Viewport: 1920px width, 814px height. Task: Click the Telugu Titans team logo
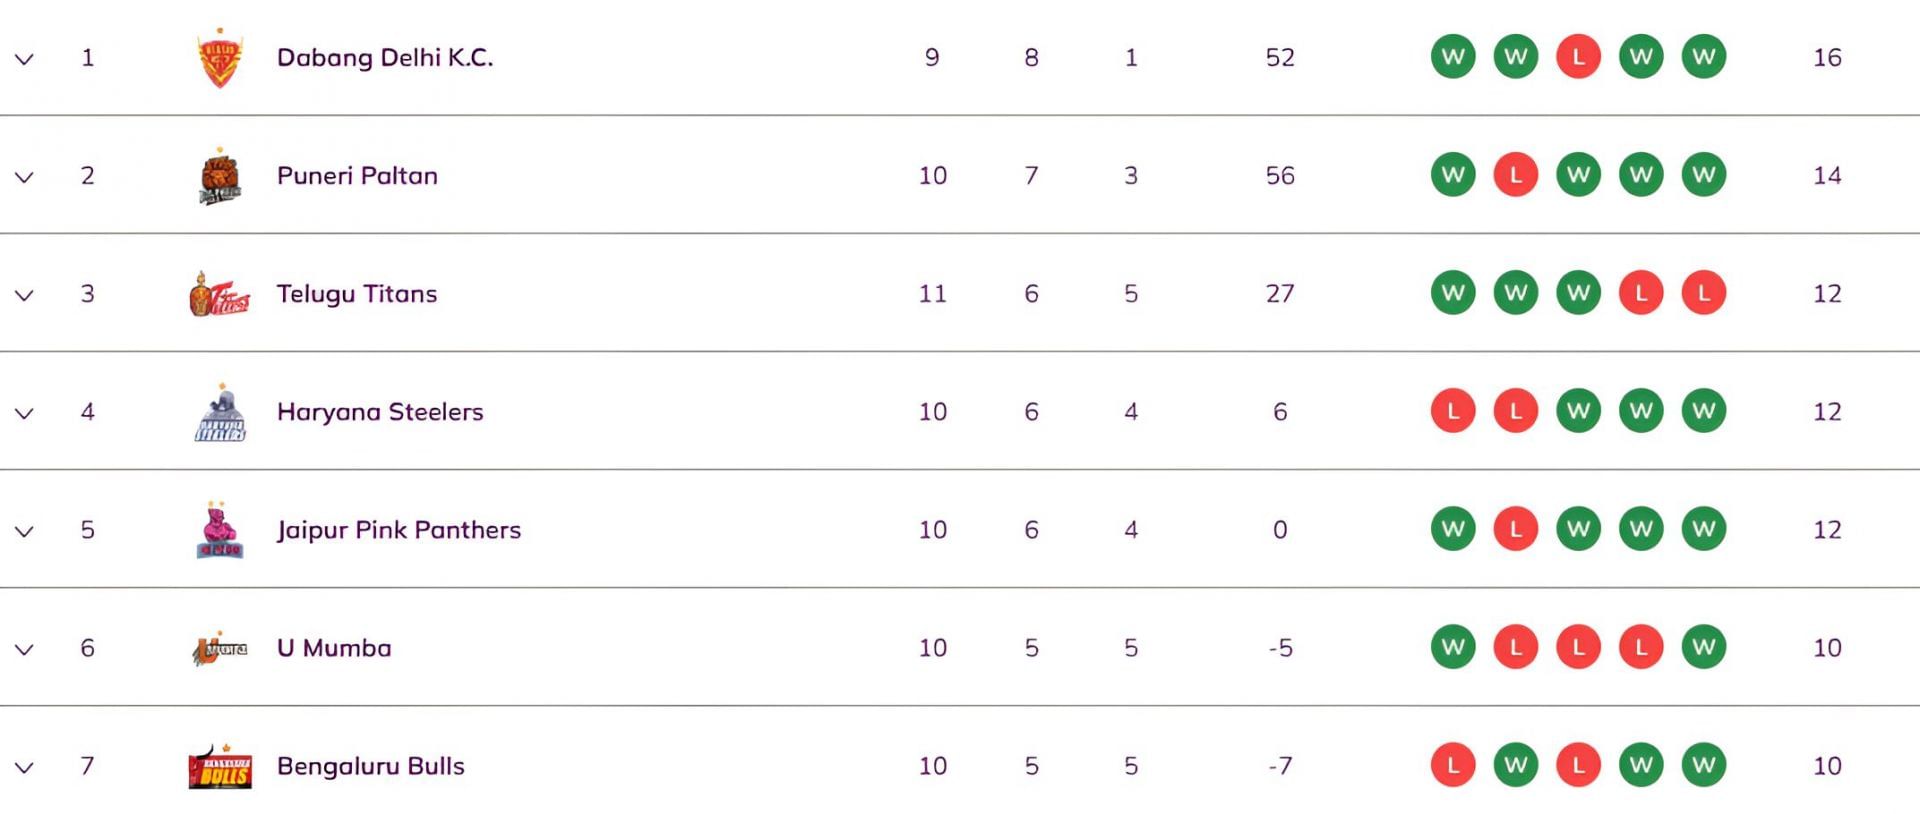coord(220,294)
